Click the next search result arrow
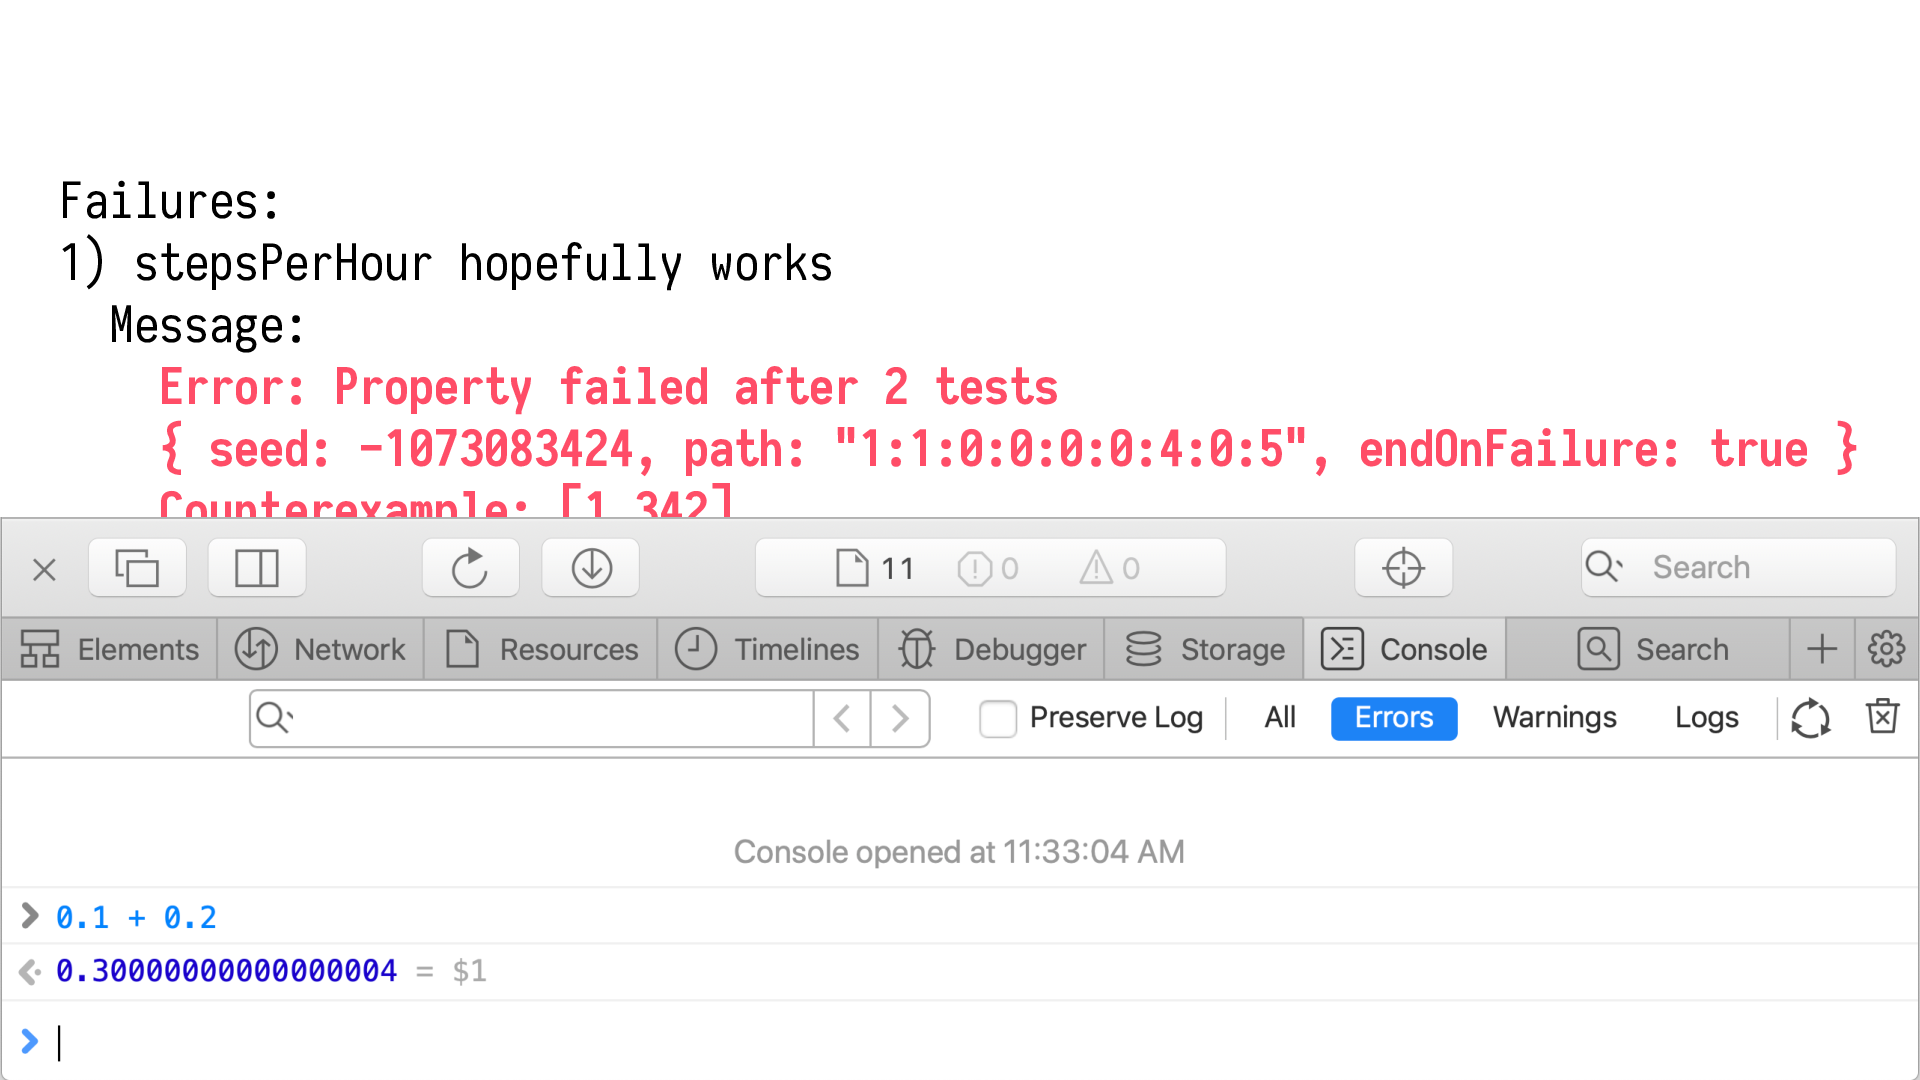 tap(901, 717)
